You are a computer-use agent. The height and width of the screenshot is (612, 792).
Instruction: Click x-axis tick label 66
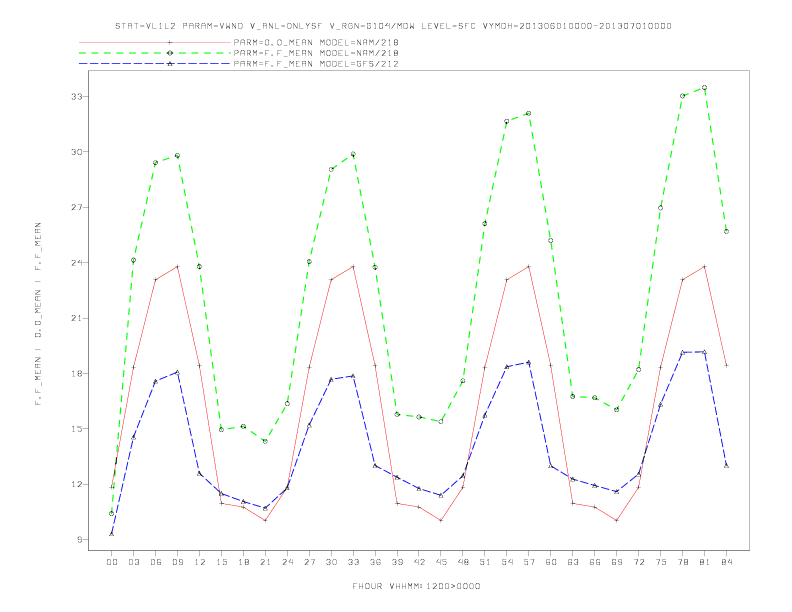pos(595,562)
